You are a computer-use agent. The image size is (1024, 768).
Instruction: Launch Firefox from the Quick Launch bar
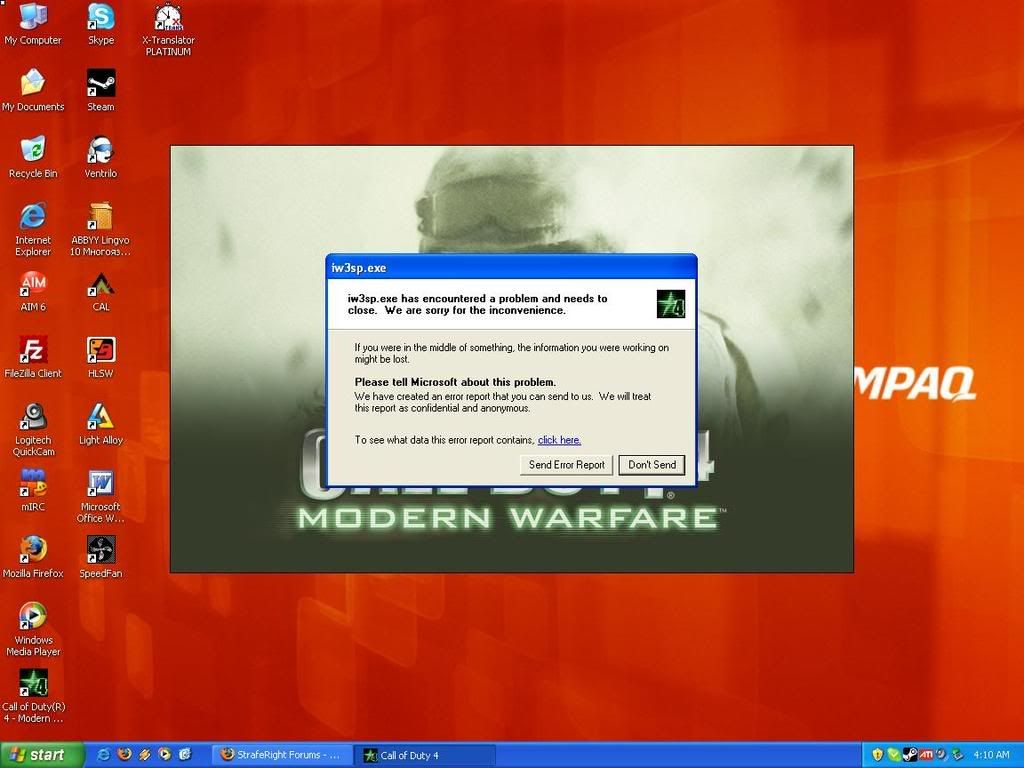(124, 755)
